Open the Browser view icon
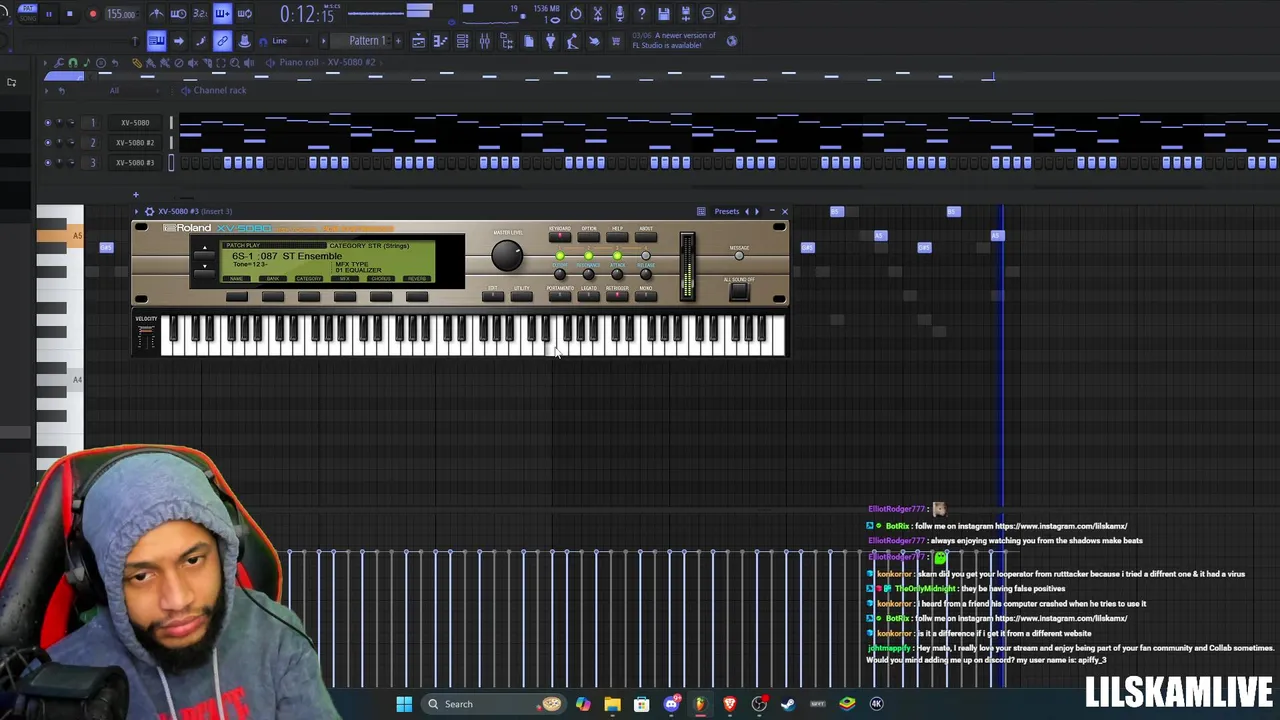This screenshot has width=1280, height=720. tap(507, 41)
